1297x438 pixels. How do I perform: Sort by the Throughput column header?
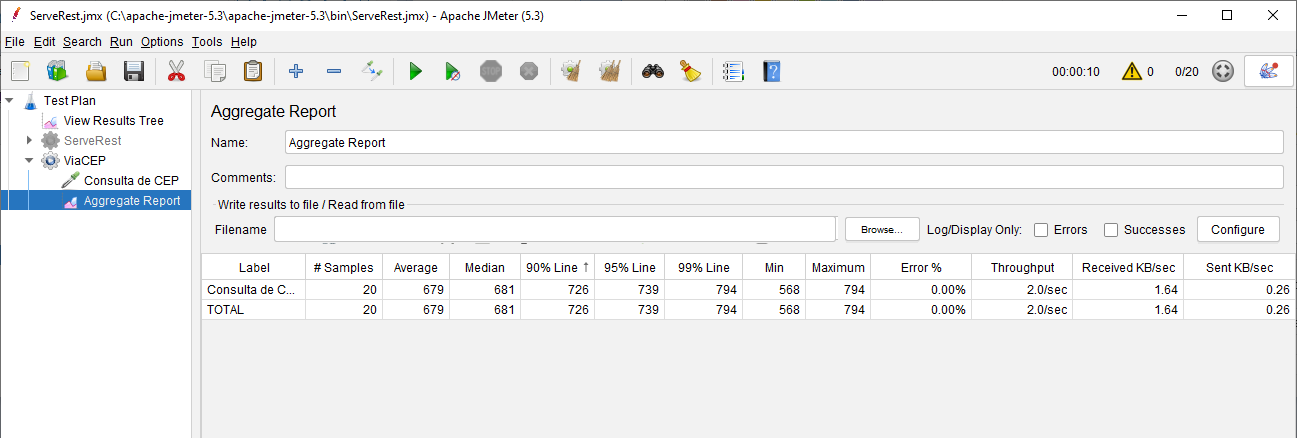[1022, 267]
